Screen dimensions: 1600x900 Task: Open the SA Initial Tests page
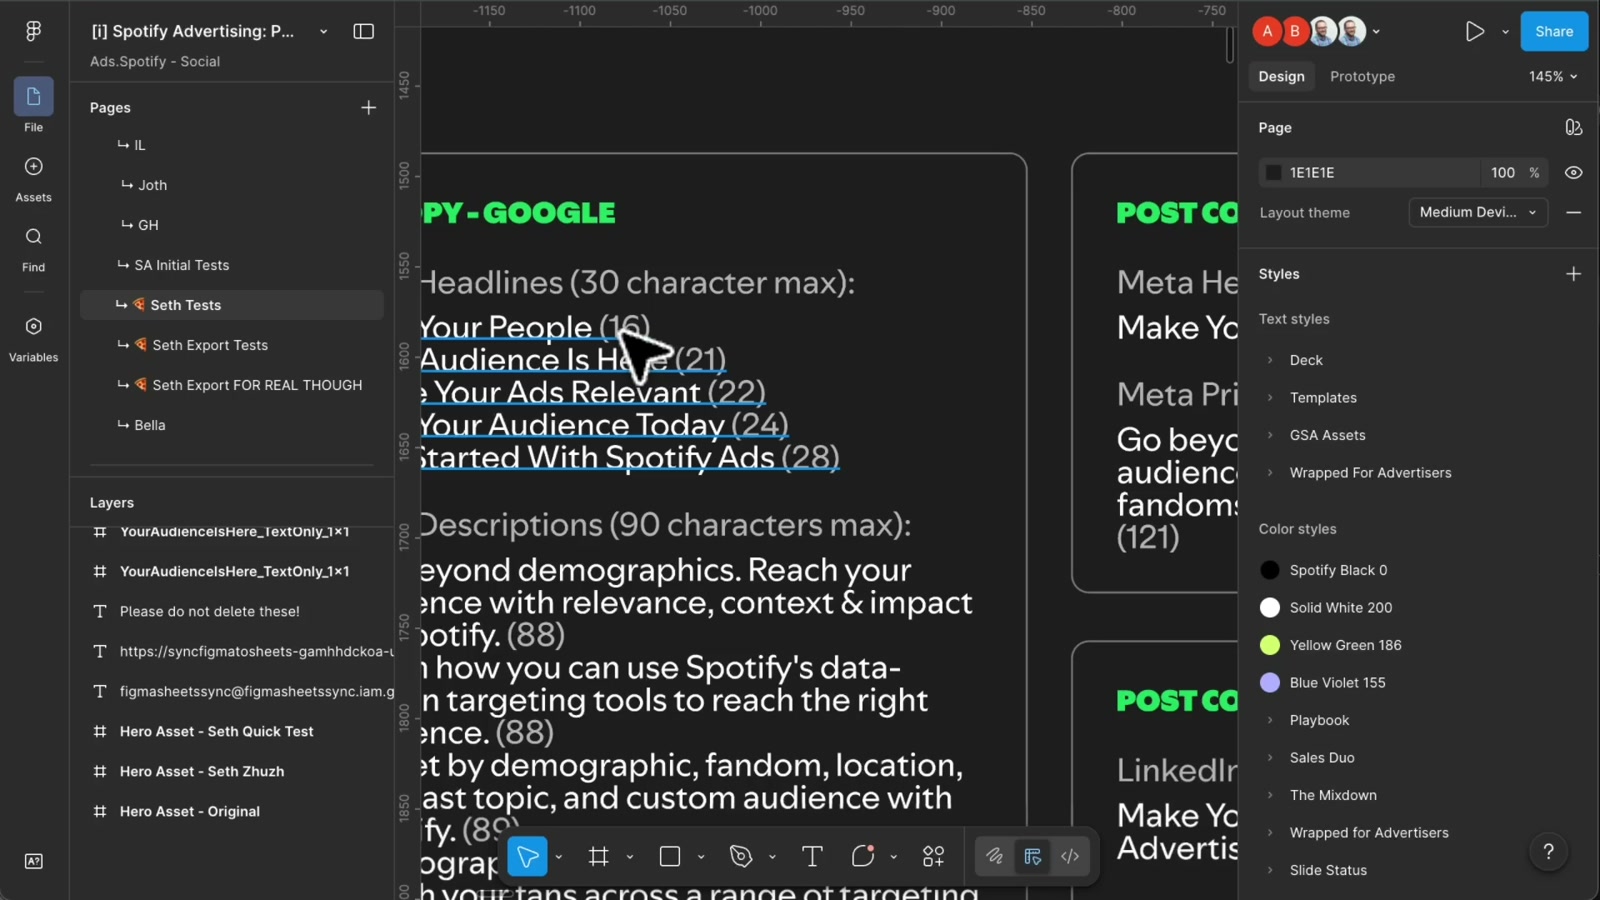(x=231, y=265)
